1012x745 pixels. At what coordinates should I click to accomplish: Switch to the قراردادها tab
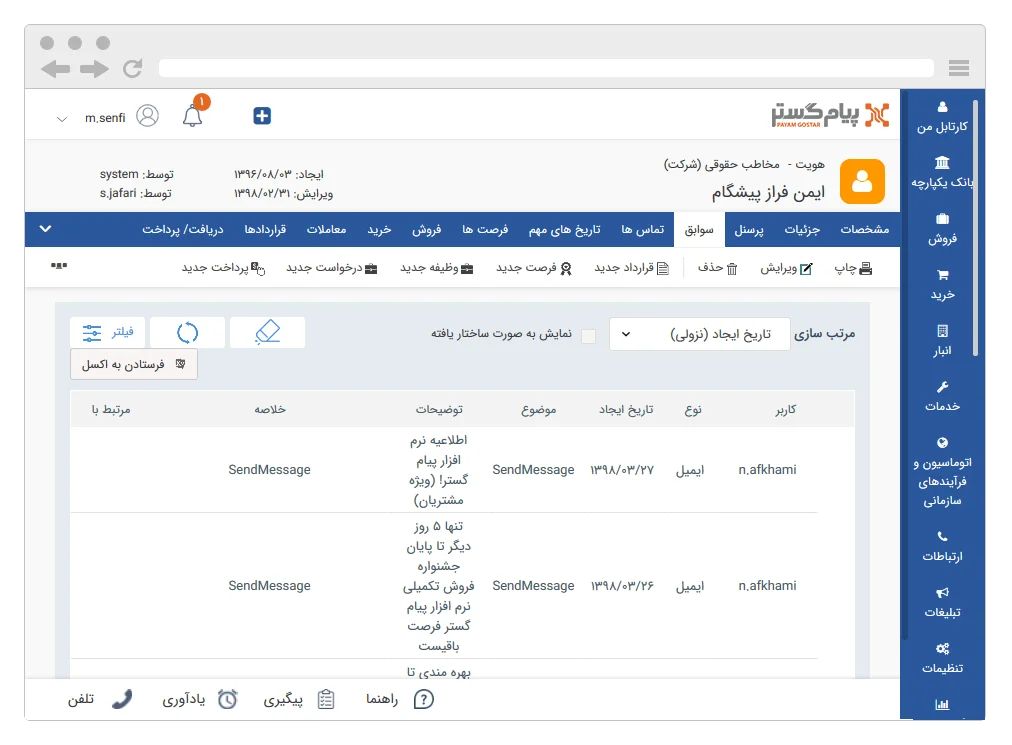[265, 230]
